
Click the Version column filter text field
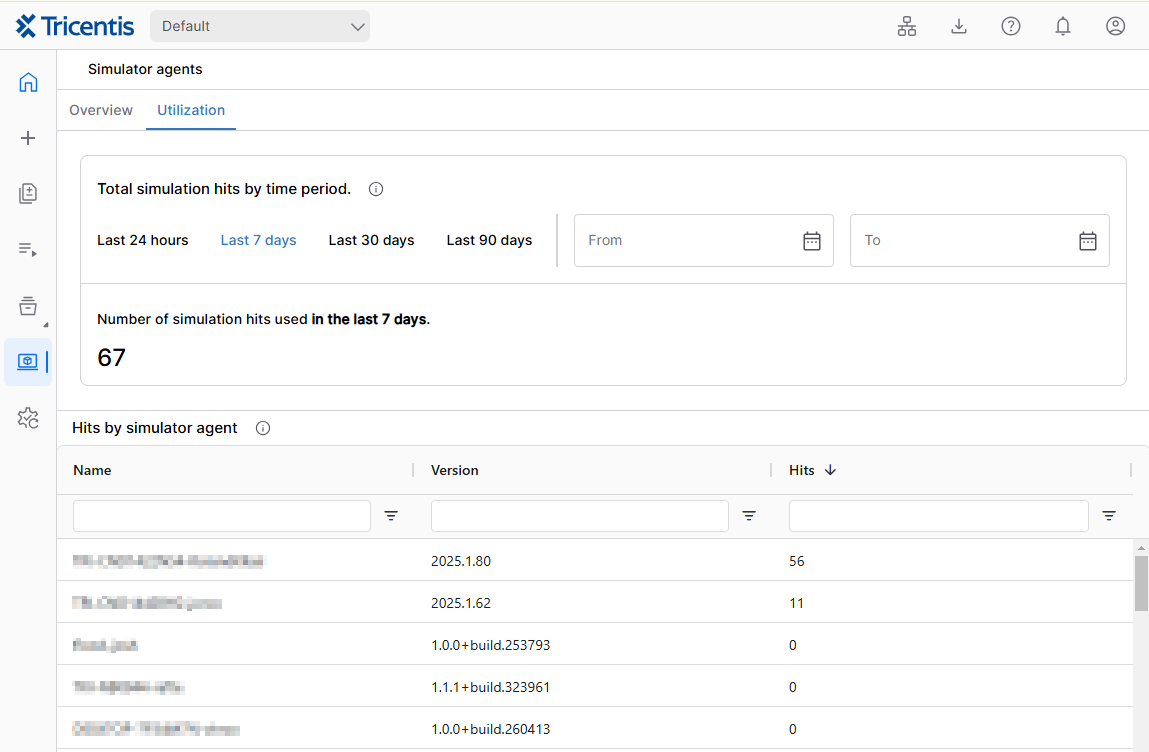click(x=579, y=516)
